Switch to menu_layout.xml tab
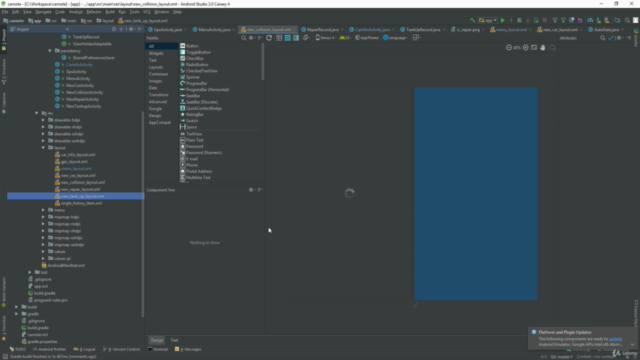640x360 pixels. 511,30
